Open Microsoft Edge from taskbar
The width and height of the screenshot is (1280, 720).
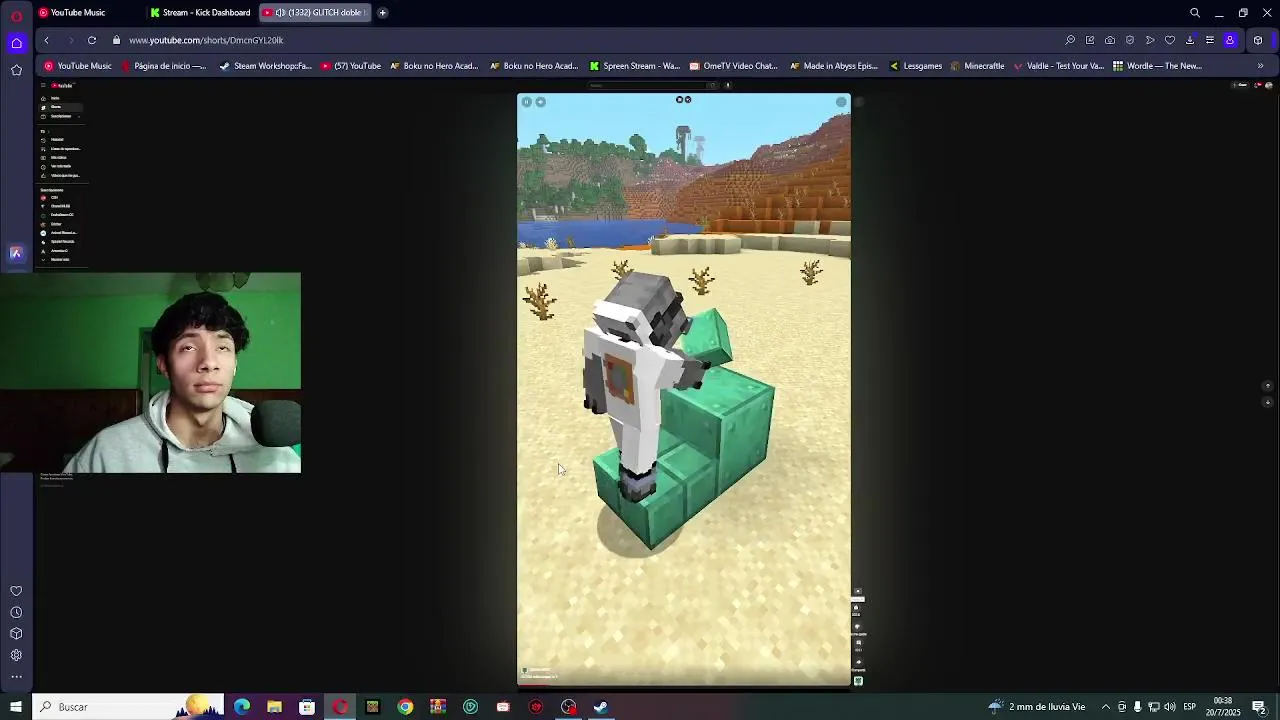pos(242,707)
